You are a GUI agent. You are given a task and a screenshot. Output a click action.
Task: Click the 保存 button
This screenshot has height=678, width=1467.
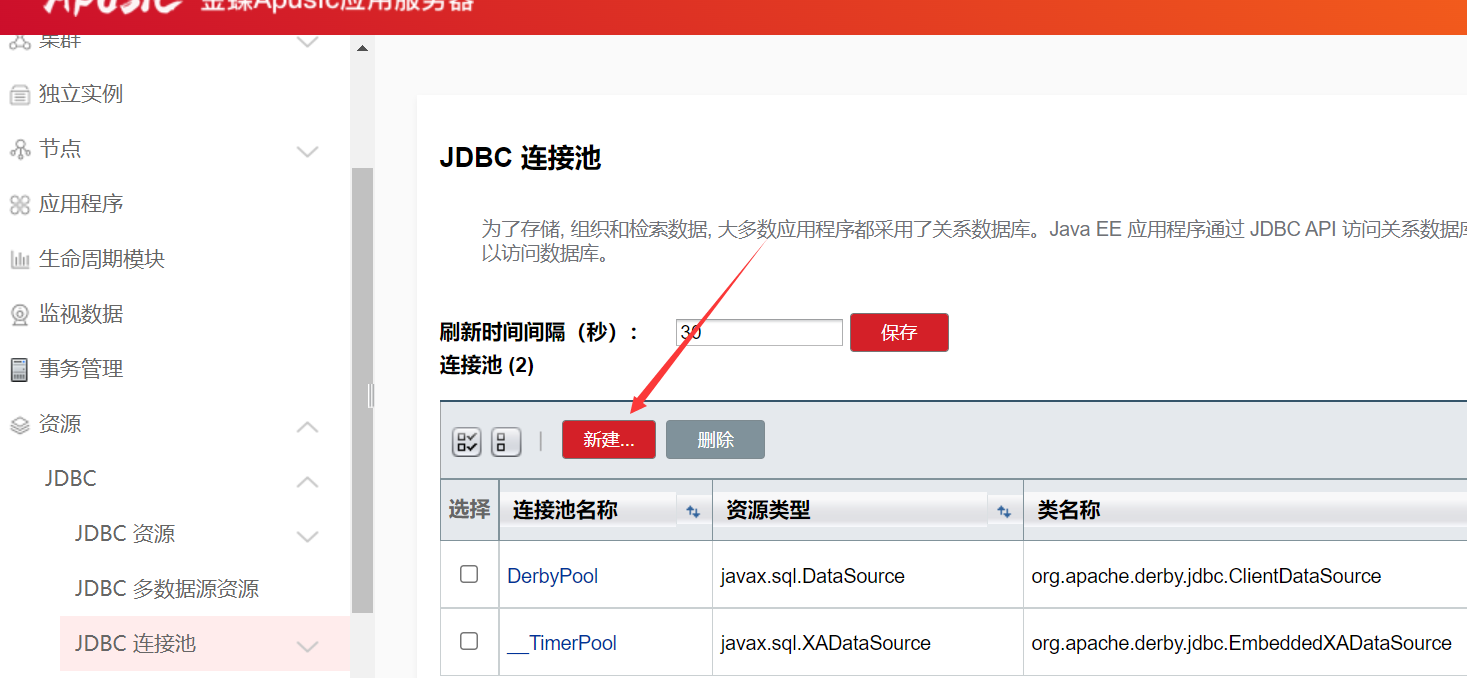click(899, 333)
